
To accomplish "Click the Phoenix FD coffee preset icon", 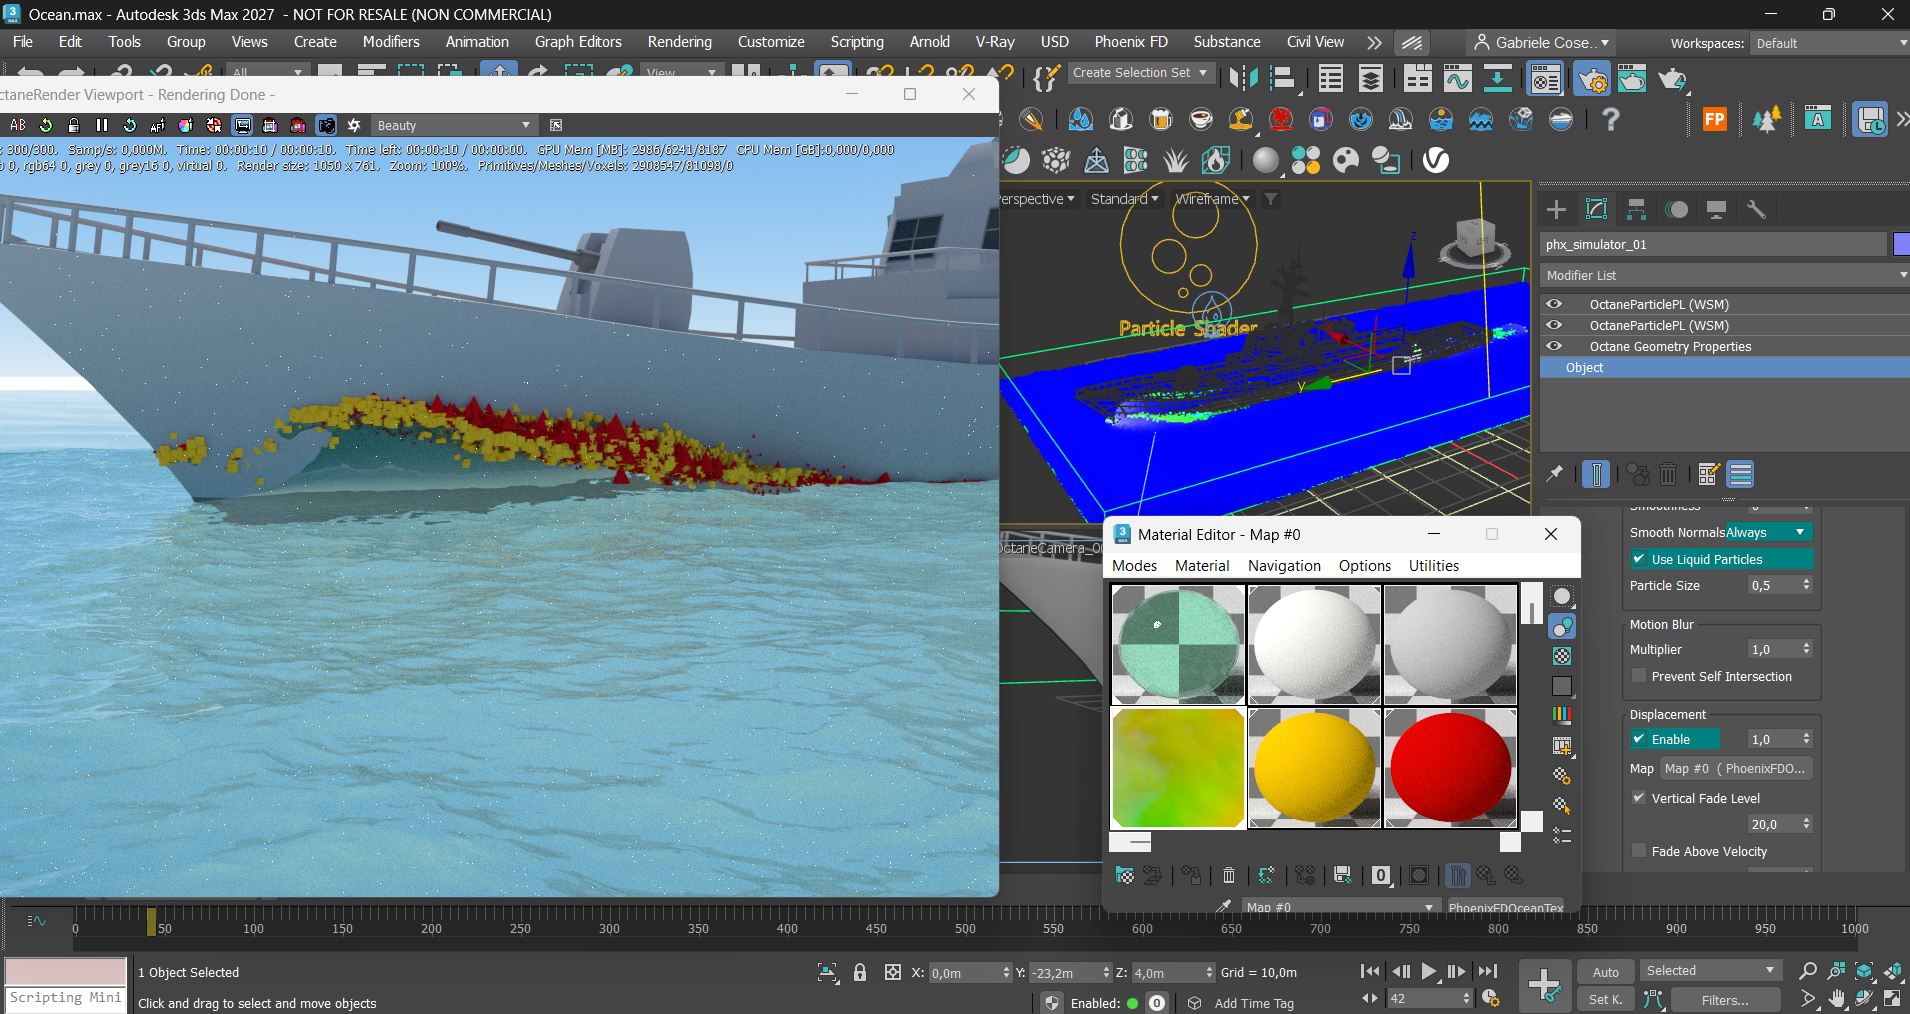I will pyautogui.click(x=1201, y=119).
